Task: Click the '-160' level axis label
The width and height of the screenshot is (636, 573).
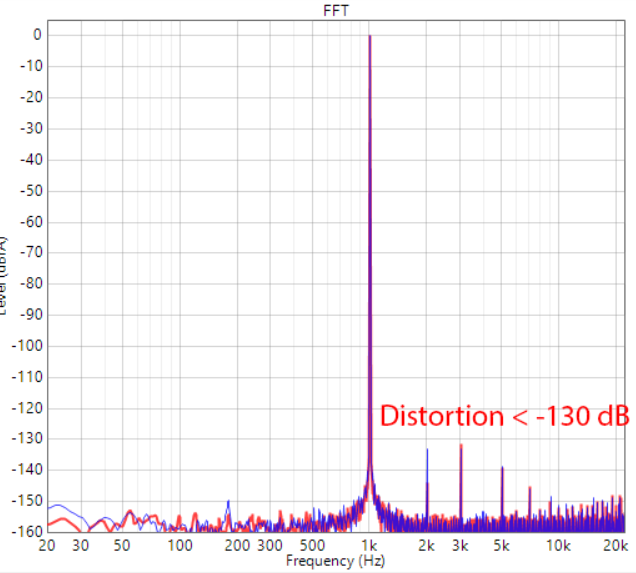Action: 27,530
